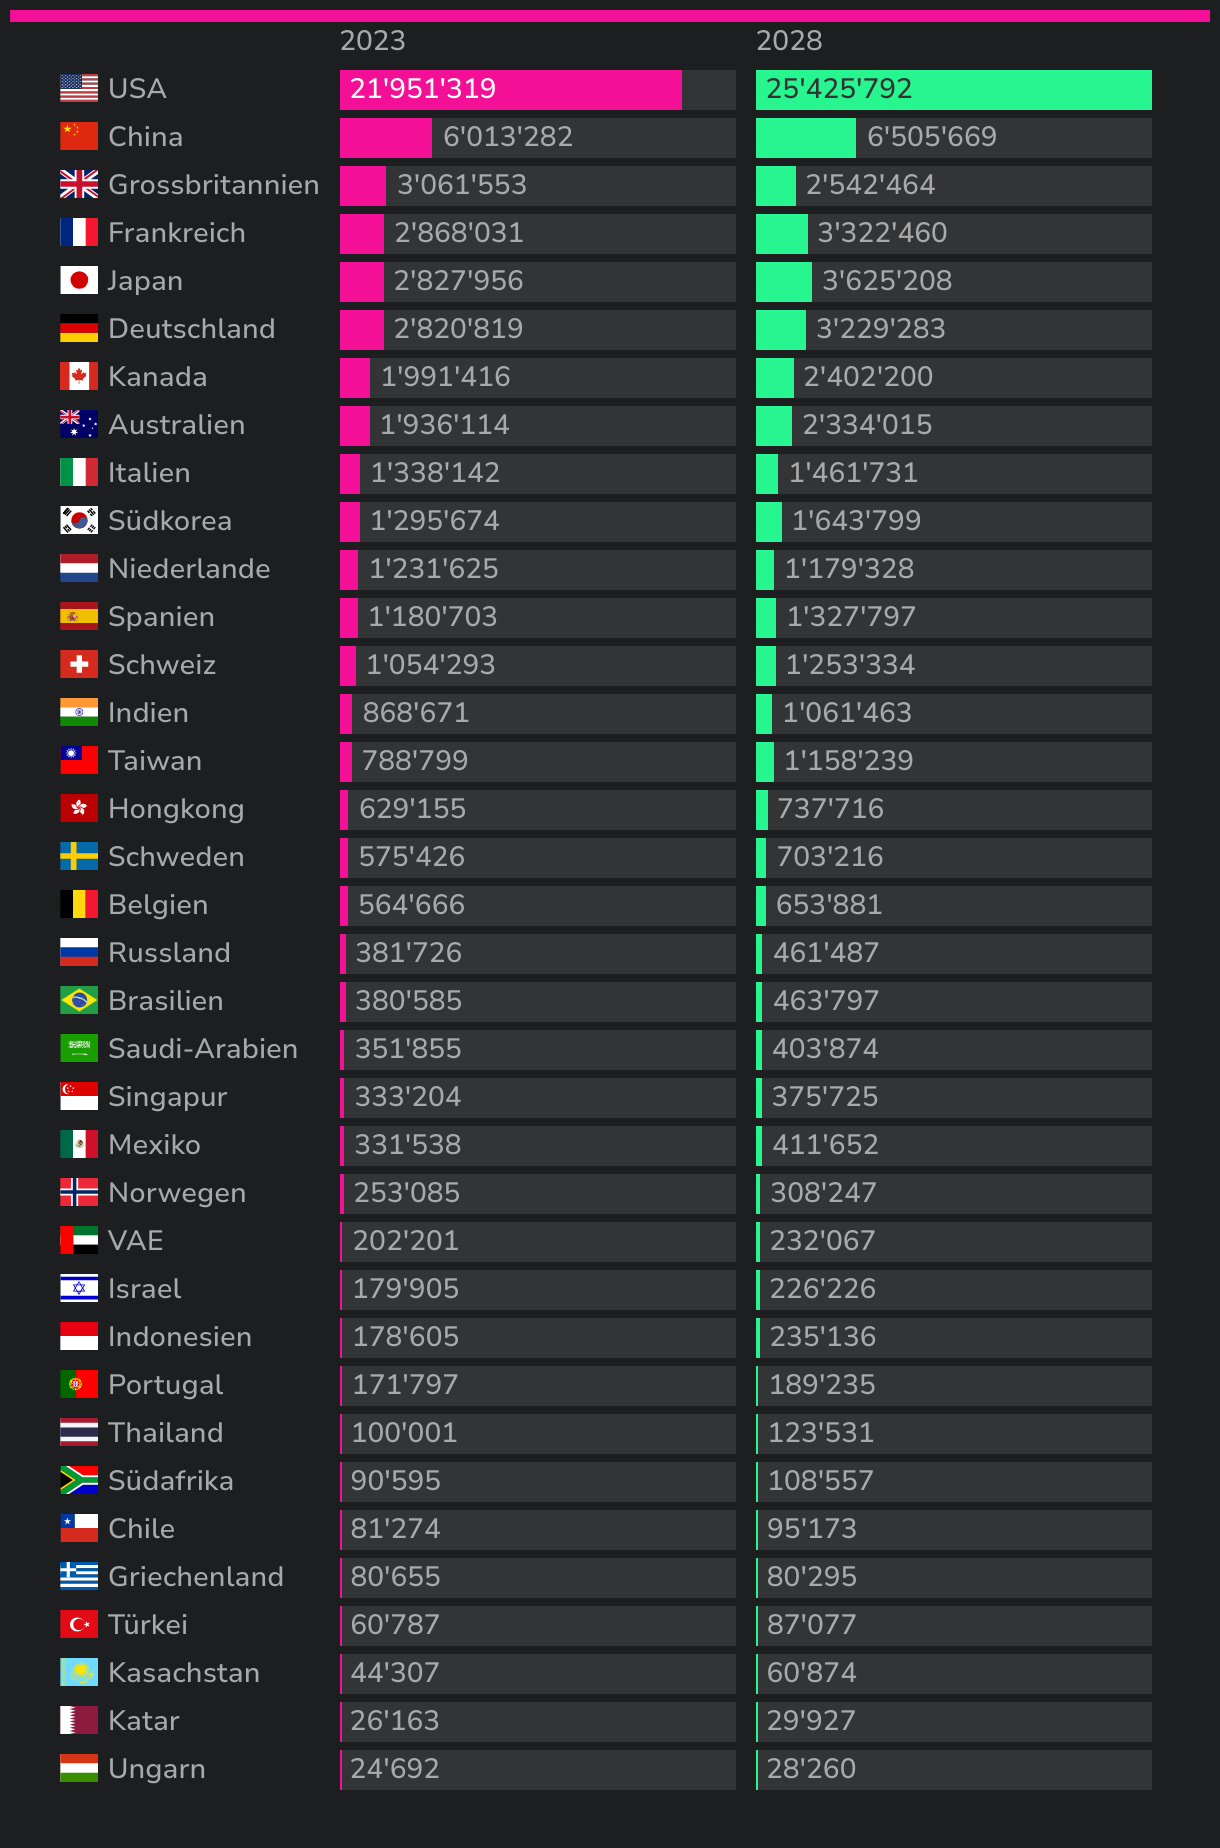Click USA's green 2028 bar 25'425'792
Image resolution: width=1220 pixels, height=1848 pixels.
point(953,90)
